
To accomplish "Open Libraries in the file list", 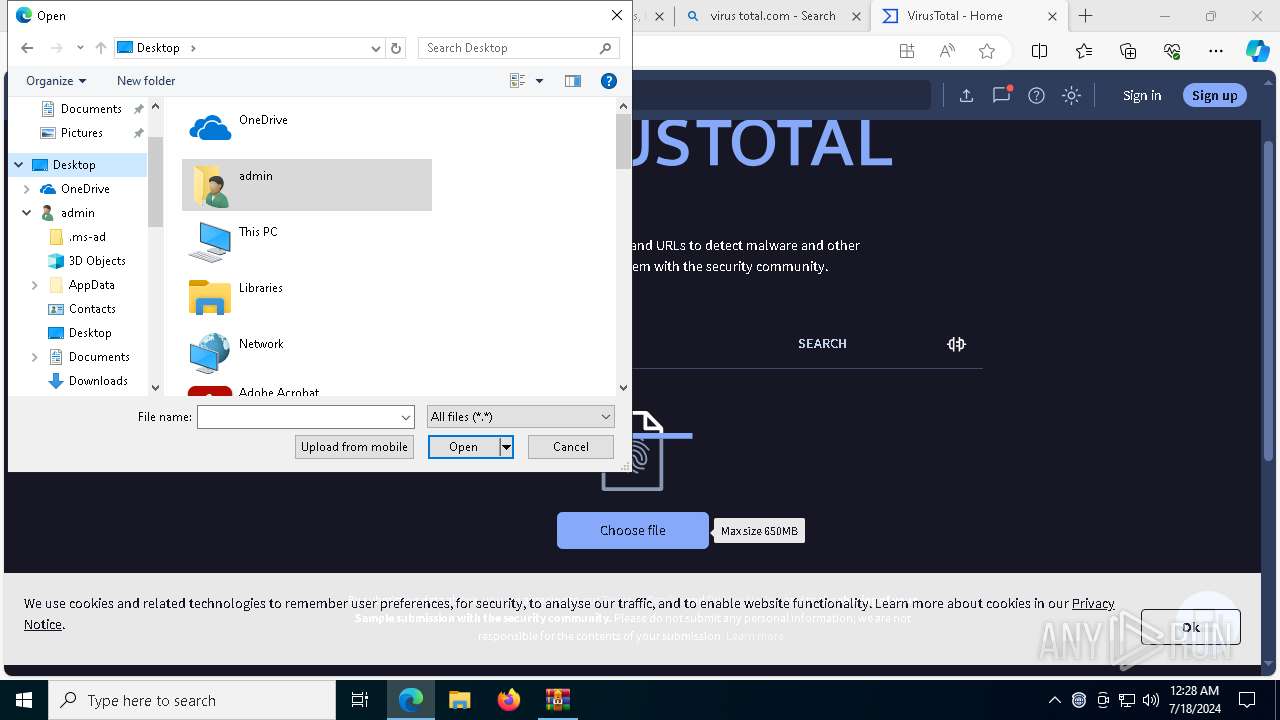I will [x=306, y=296].
